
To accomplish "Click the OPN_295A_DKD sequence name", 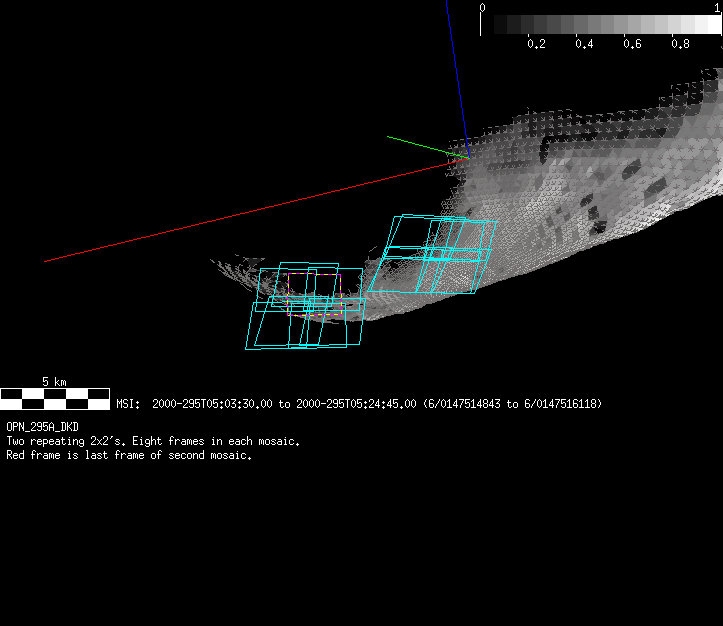I will (x=42, y=427).
